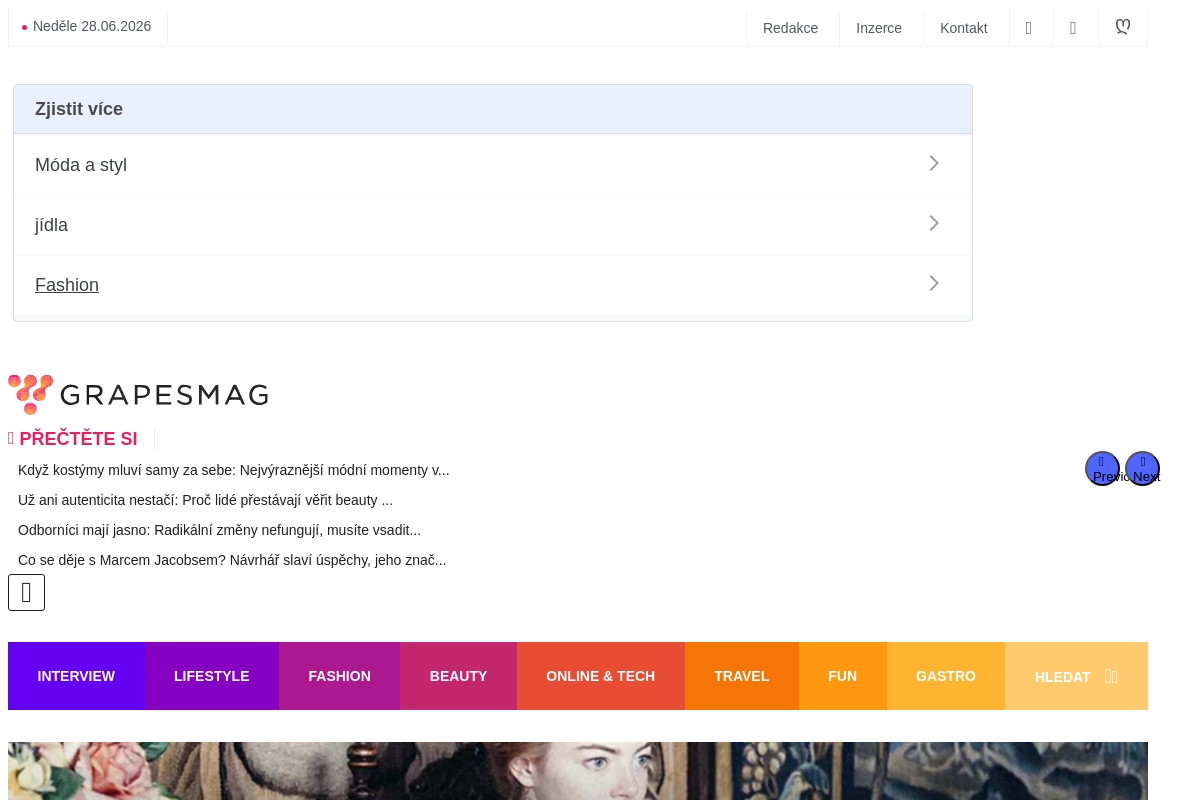Select the ONLINE & TECH category
Screen dimensions: 1200x800
(600, 676)
